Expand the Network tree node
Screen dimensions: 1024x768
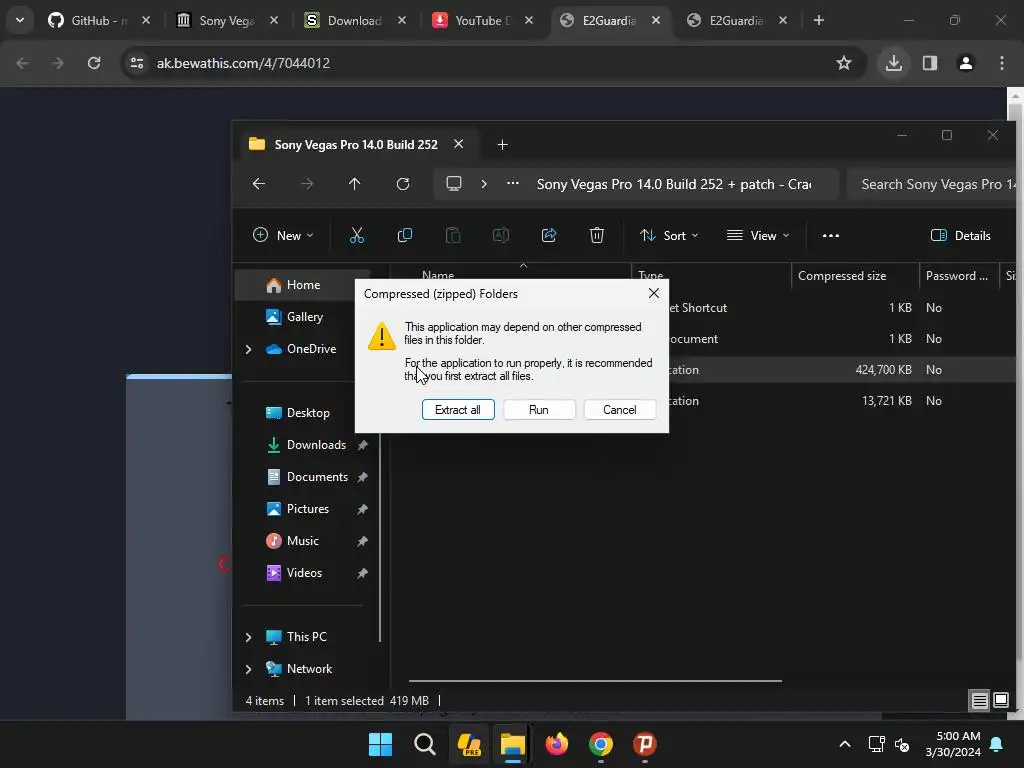pos(248,669)
